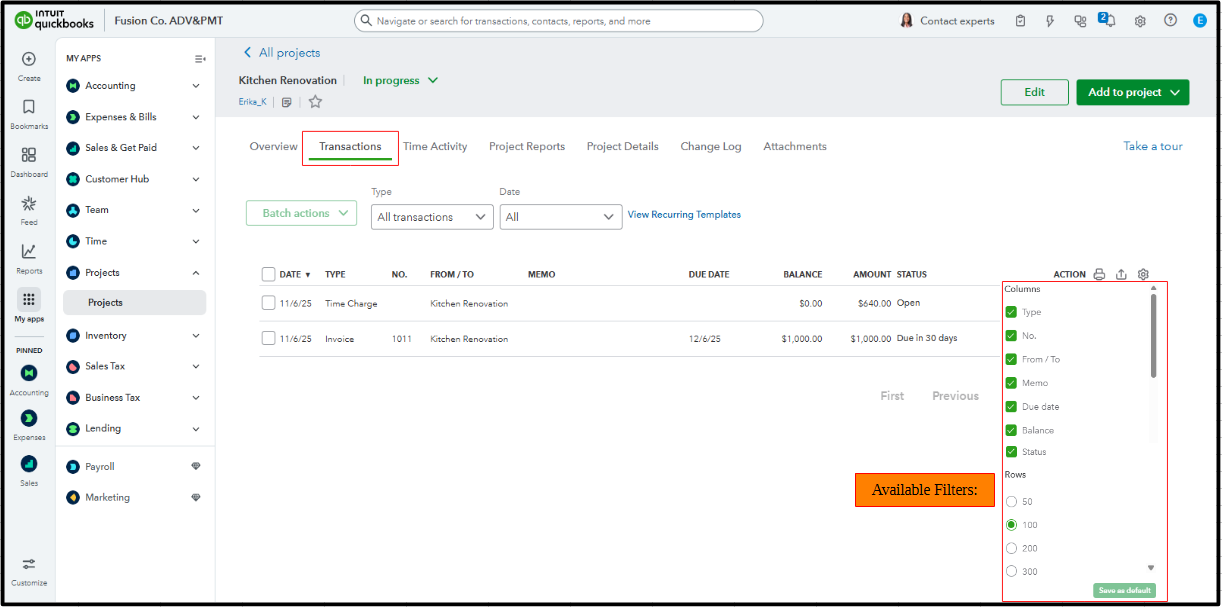Select the 50 rows radio option
Image resolution: width=1222 pixels, height=607 pixels.
pos(1011,502)
